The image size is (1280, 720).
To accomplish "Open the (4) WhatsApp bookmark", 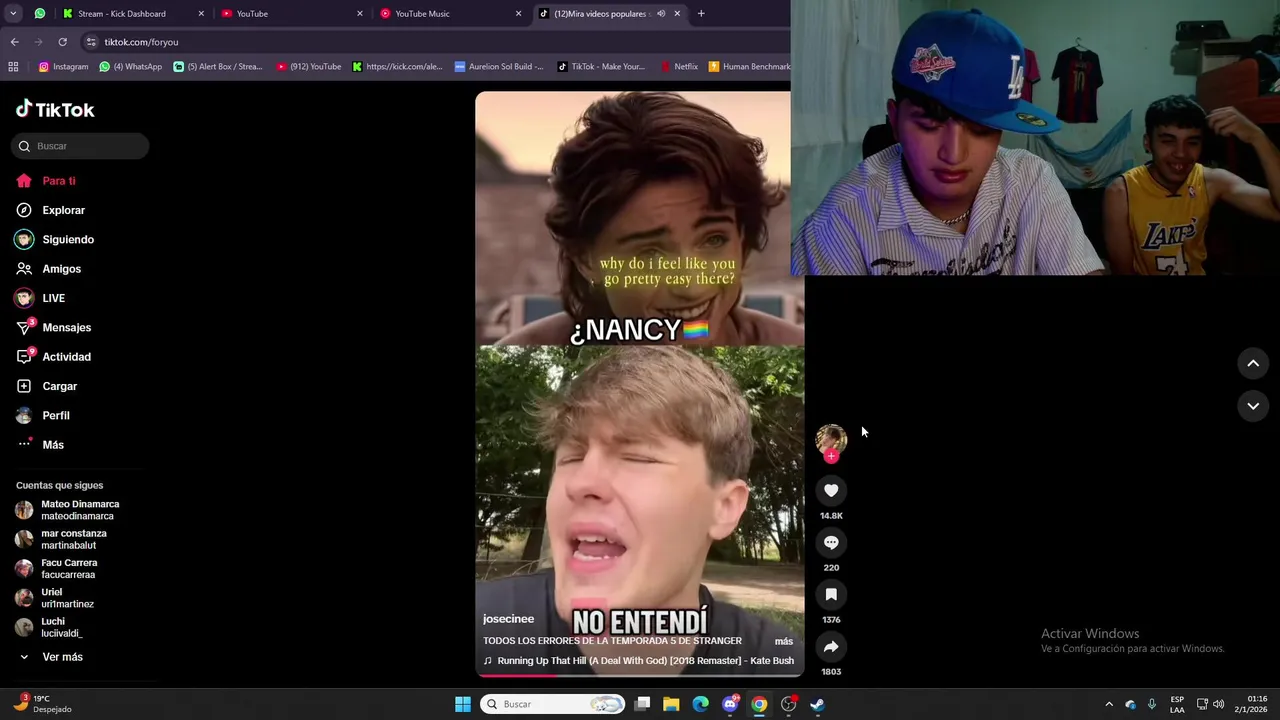I will pos(131,67).
